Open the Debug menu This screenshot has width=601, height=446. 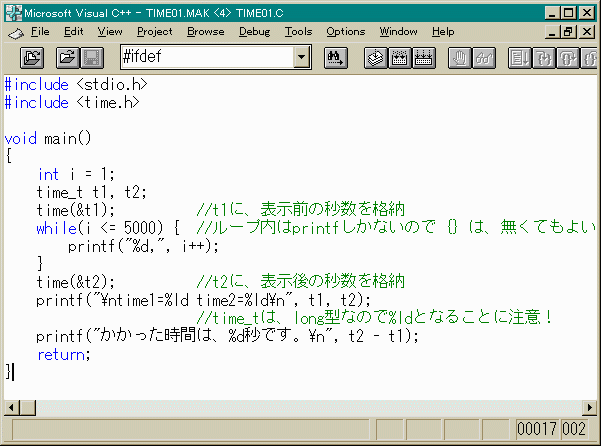pos(254,31)
